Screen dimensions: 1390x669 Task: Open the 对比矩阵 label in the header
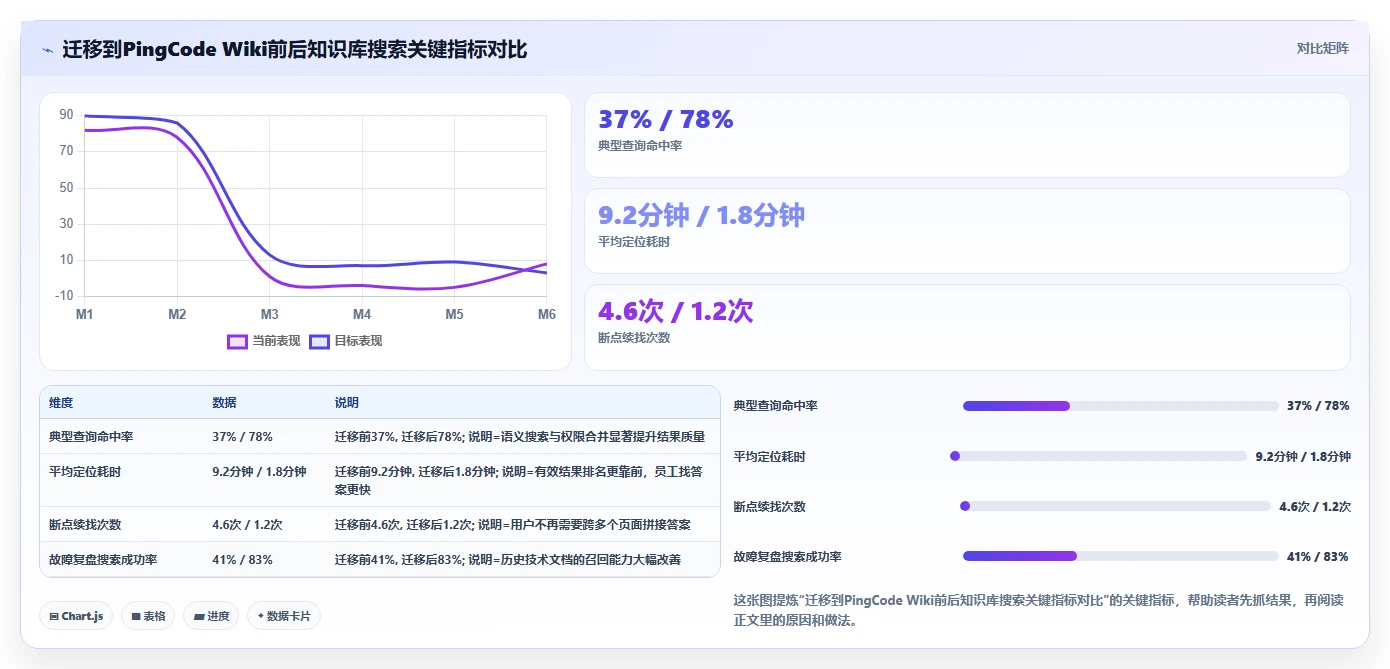coord(1322,48)
